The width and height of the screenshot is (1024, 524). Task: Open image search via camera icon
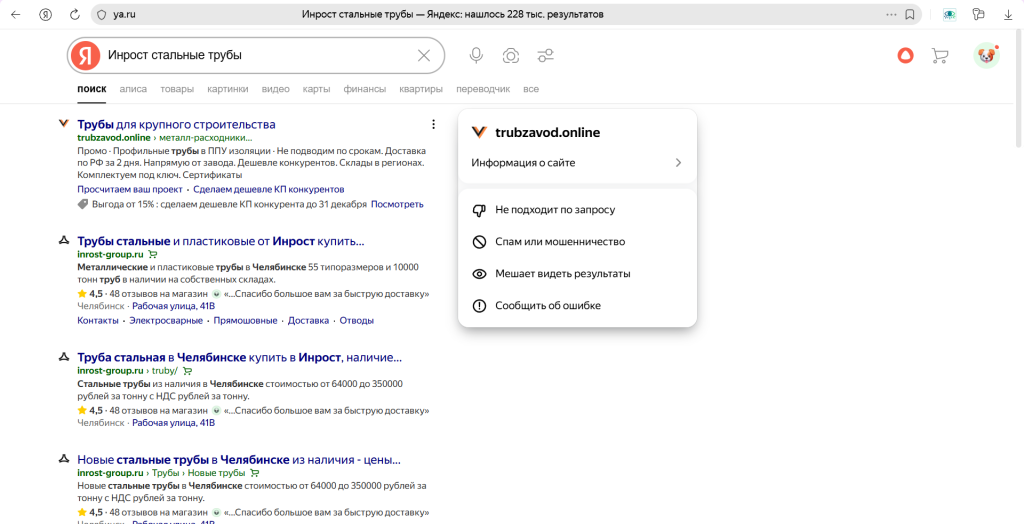[x=510, y=56]
